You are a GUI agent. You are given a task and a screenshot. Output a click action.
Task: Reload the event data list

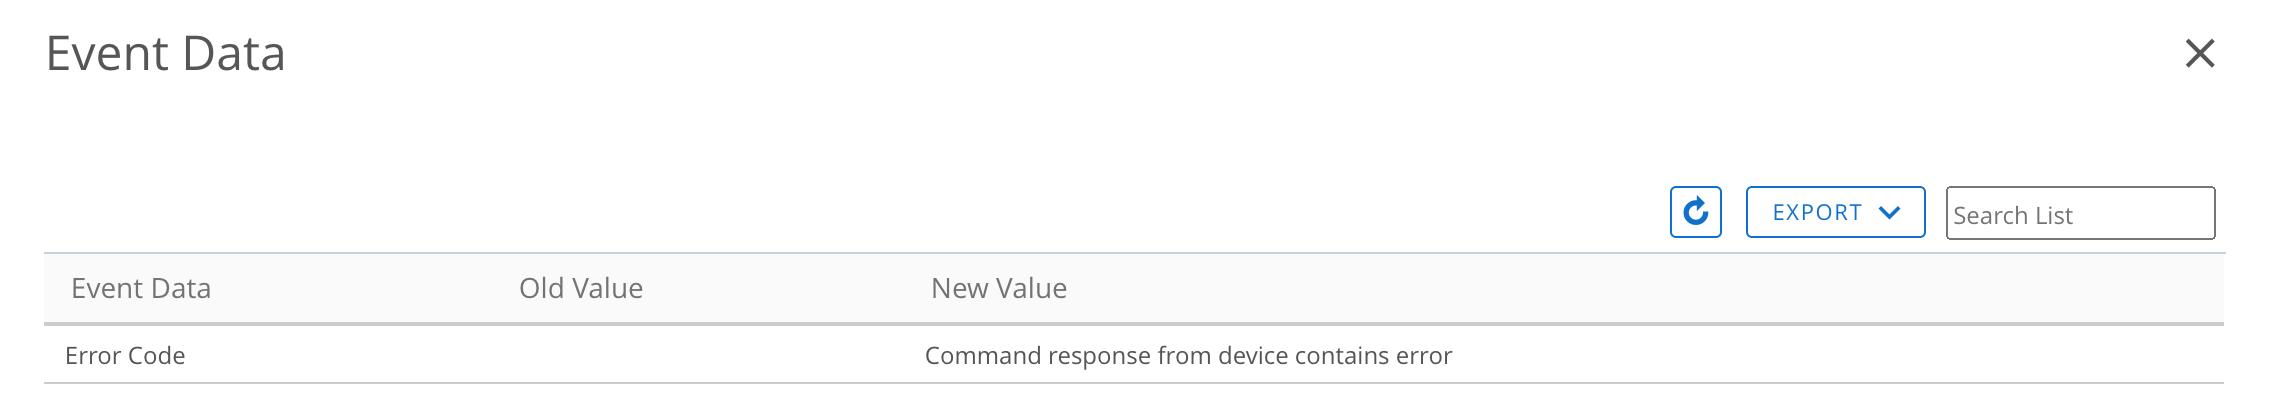coord(1695,212)
